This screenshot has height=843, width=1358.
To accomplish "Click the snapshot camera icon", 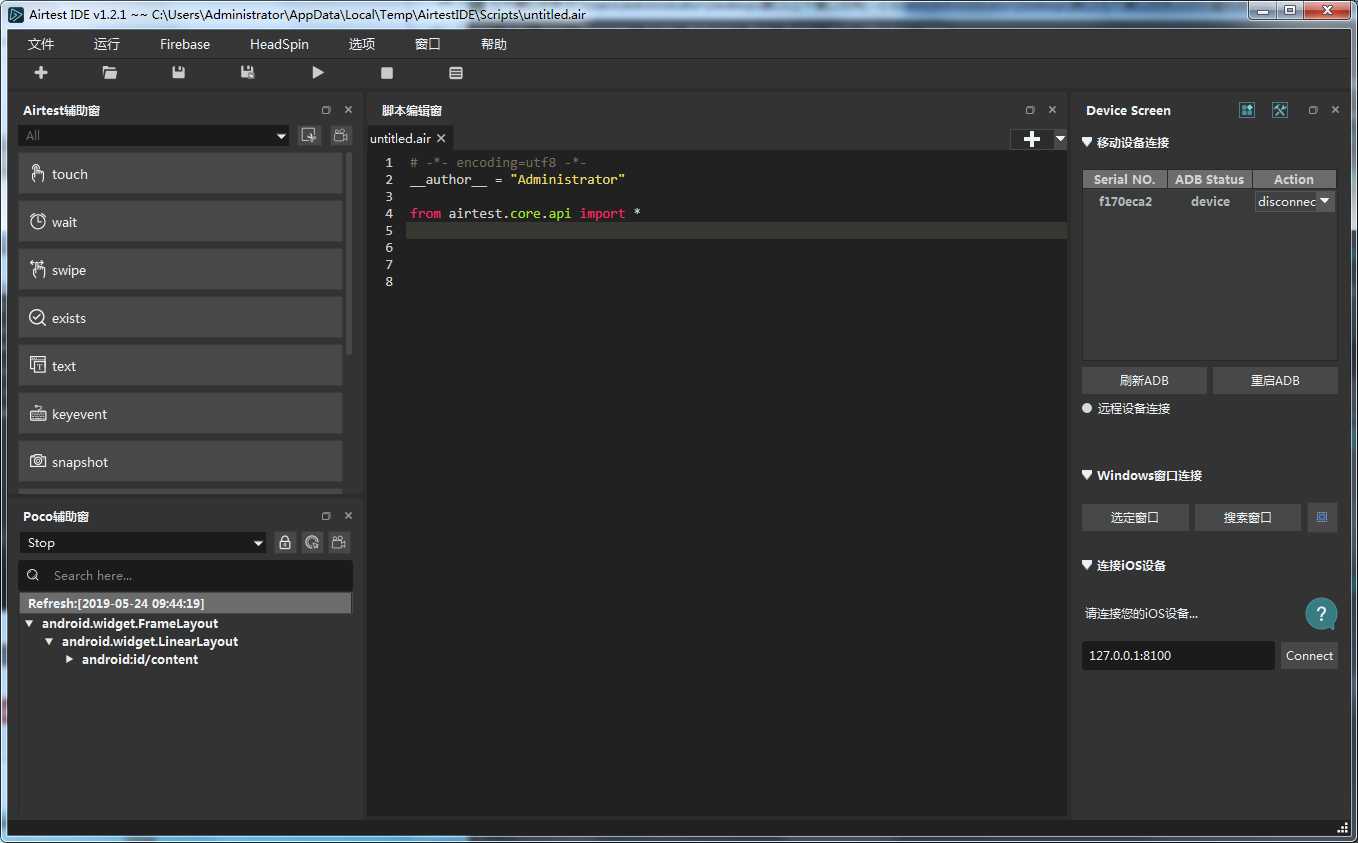I will [38, 461].
